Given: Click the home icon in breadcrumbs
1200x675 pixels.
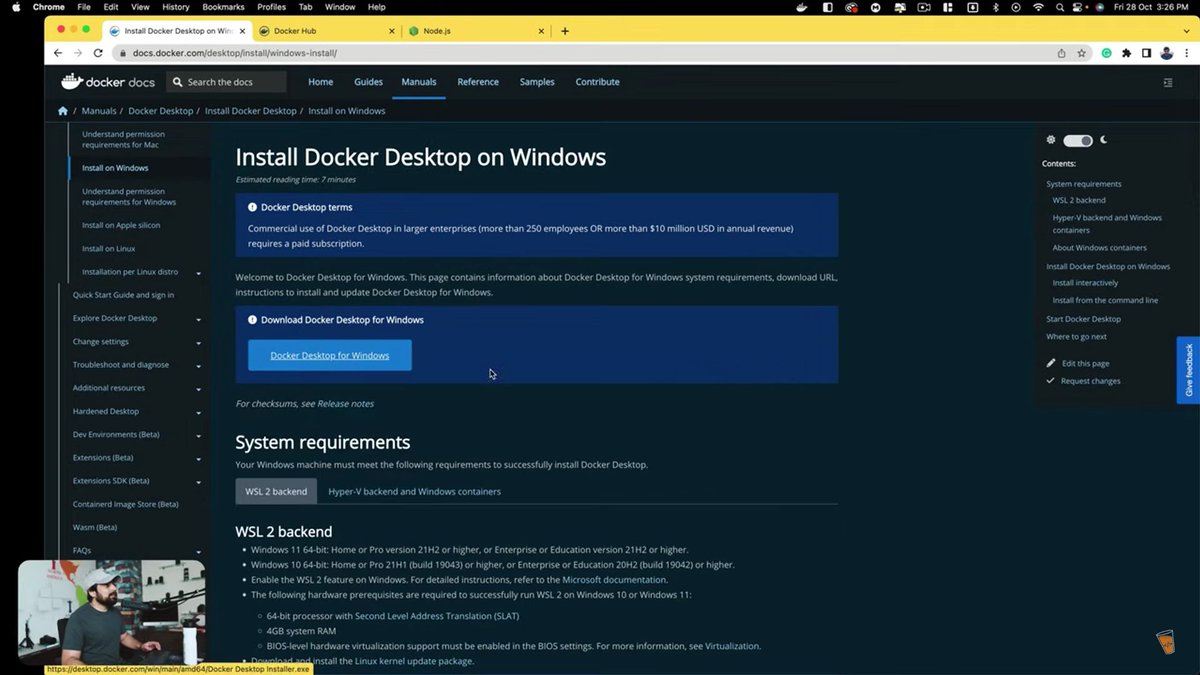Looking at the screenshot, I should click(x=63, y=111).
